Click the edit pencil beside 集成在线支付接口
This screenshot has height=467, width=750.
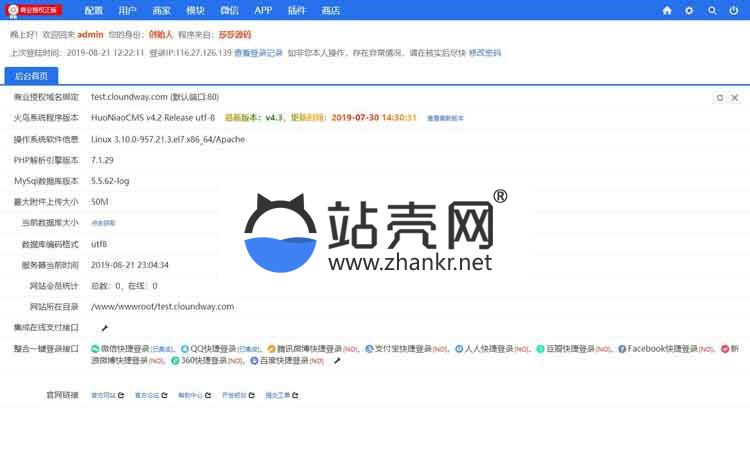point(105,328)
